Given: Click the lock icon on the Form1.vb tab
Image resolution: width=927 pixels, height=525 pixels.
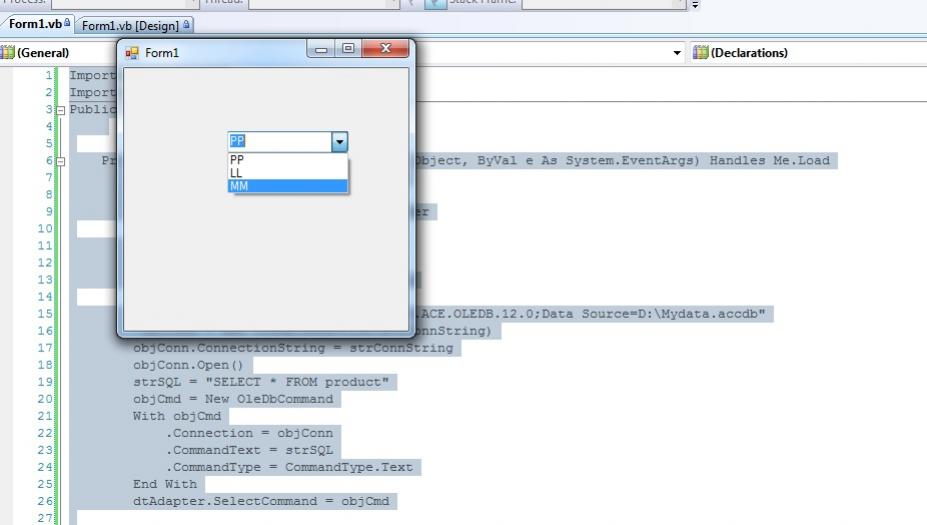Looking at the screenshot, I should 67,22.
